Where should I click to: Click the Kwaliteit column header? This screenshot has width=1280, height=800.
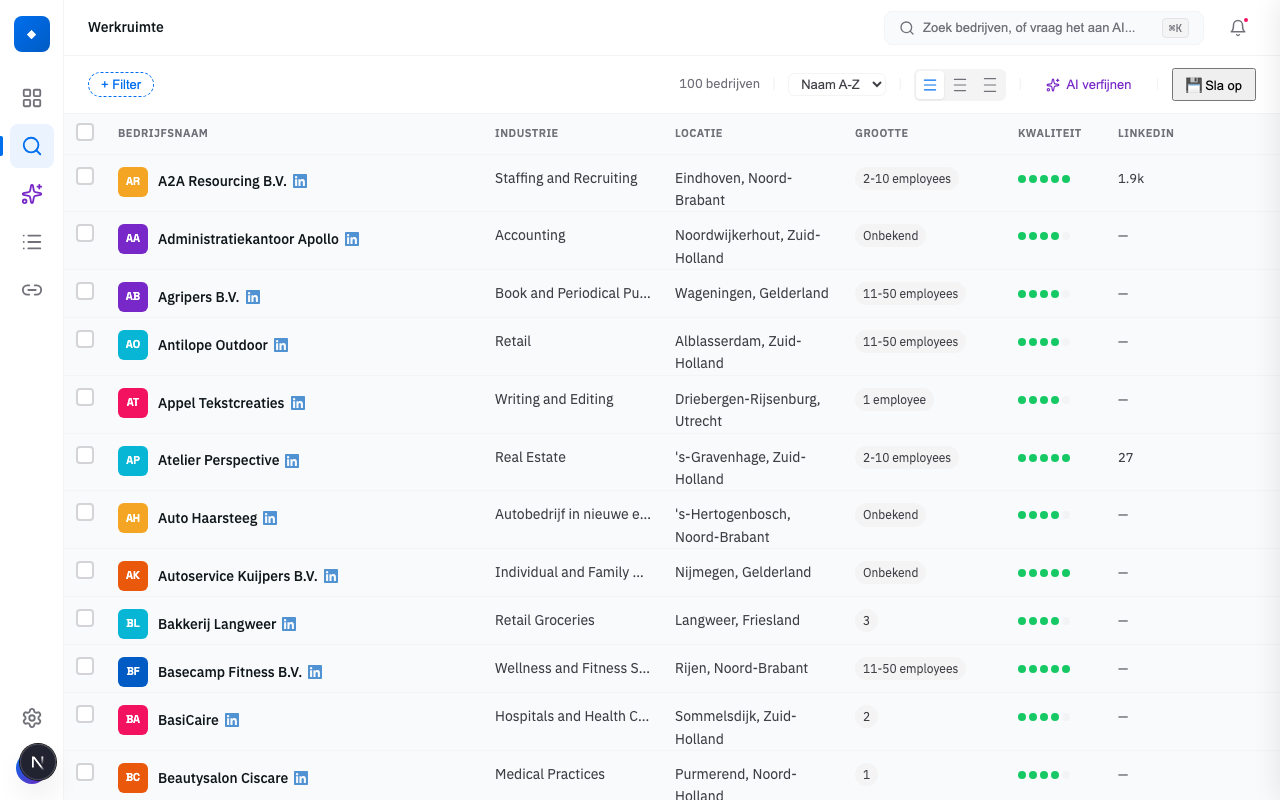[x=1050, y=133]
